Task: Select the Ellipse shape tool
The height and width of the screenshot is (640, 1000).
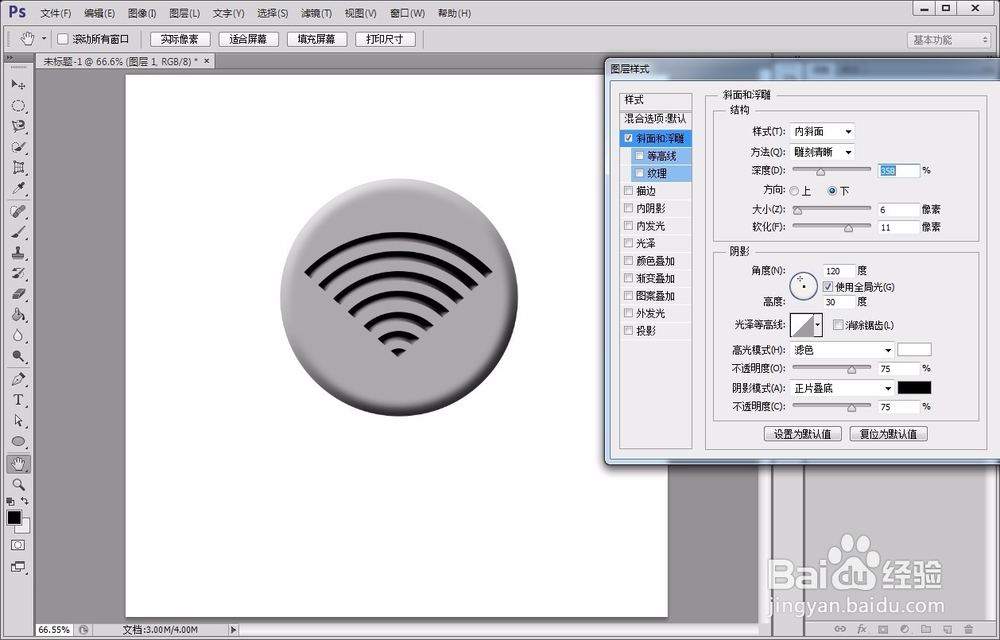Action: click(18, 442)
